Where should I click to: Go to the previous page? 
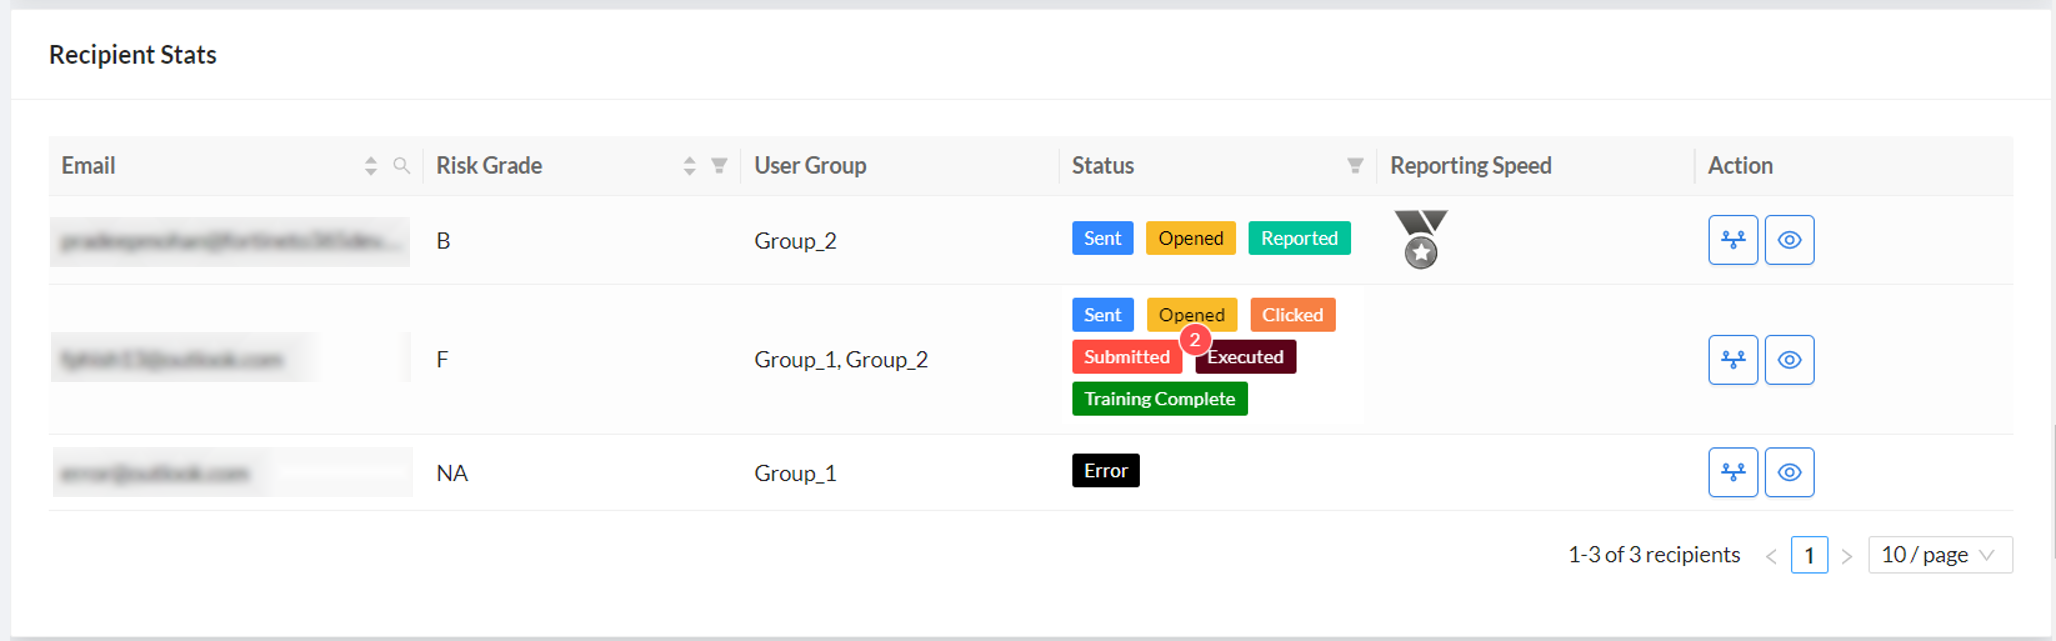(x=1771, y=556)
